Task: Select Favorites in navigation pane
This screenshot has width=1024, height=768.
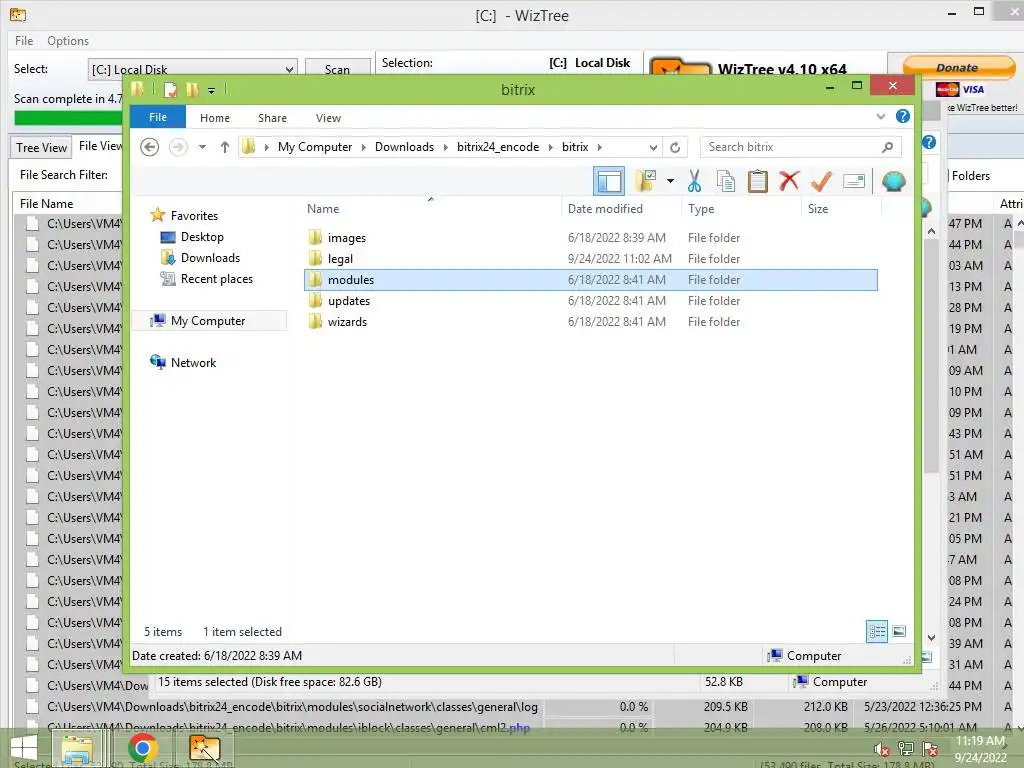Action: point(194,216)
